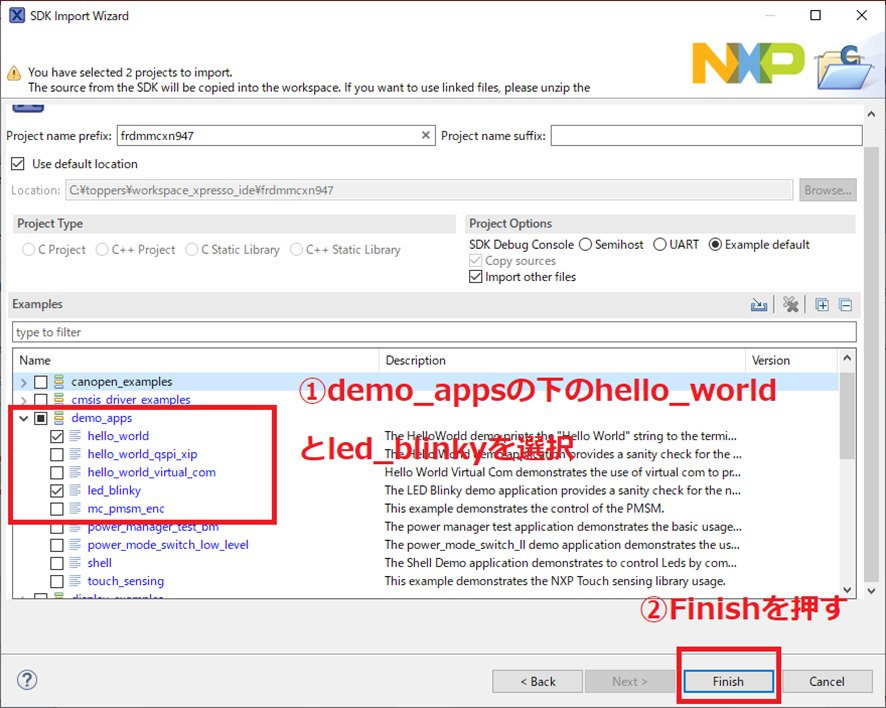Screen dimensions: 886x708
Task: Select the power_mode_switch_low_level label
Action: pos(168,545)
